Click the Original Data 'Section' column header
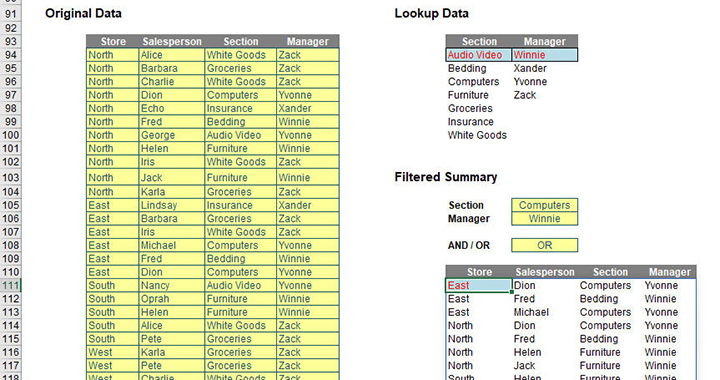Viewport: 720px width, 380px height. click(241, 41)
